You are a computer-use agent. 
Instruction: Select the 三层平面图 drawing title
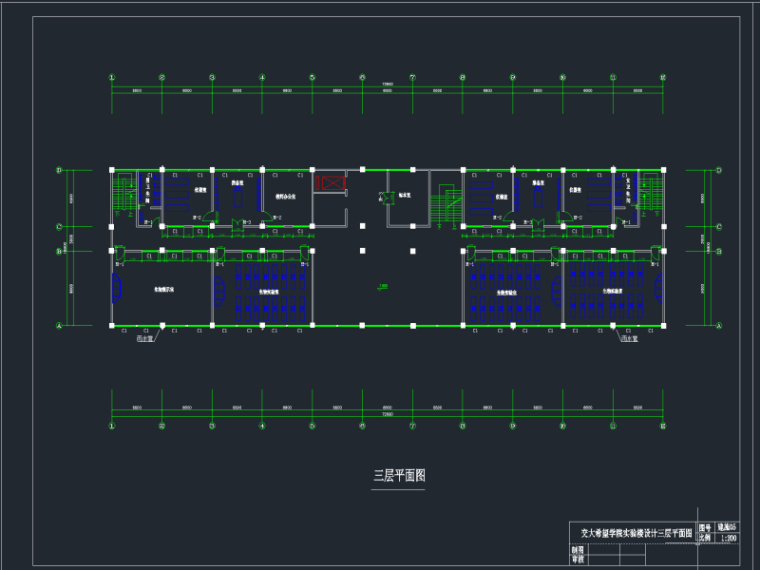tap(399, 476)
